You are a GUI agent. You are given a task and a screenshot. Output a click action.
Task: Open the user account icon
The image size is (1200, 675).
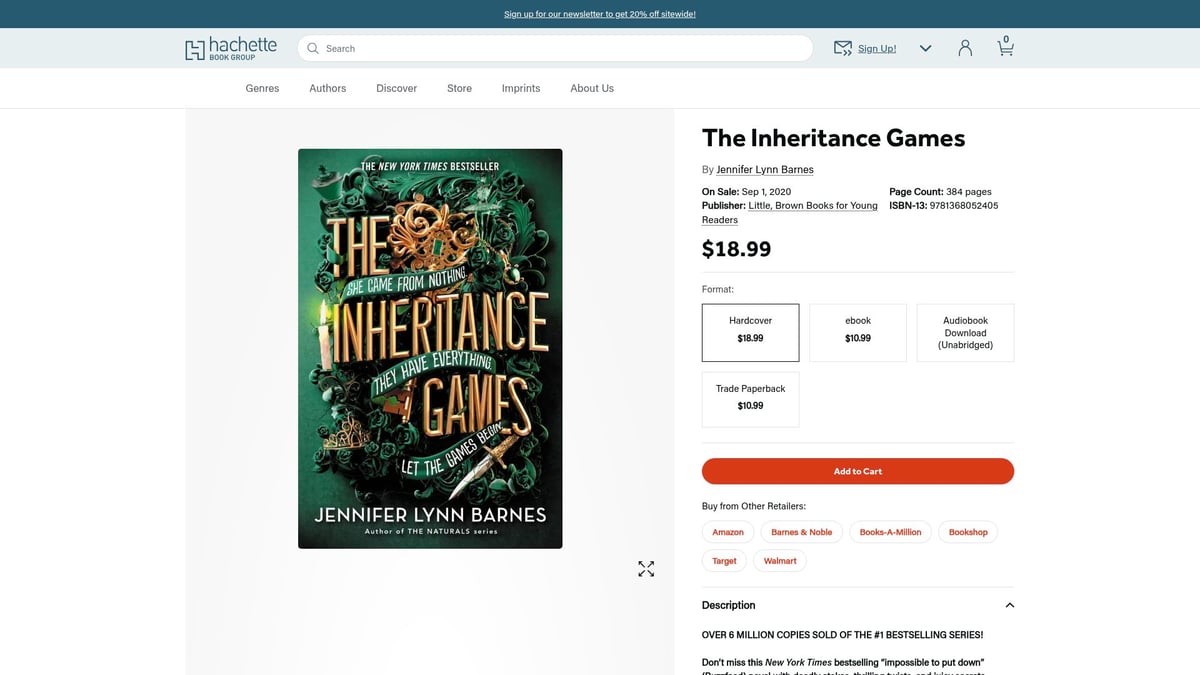[964, 47]
